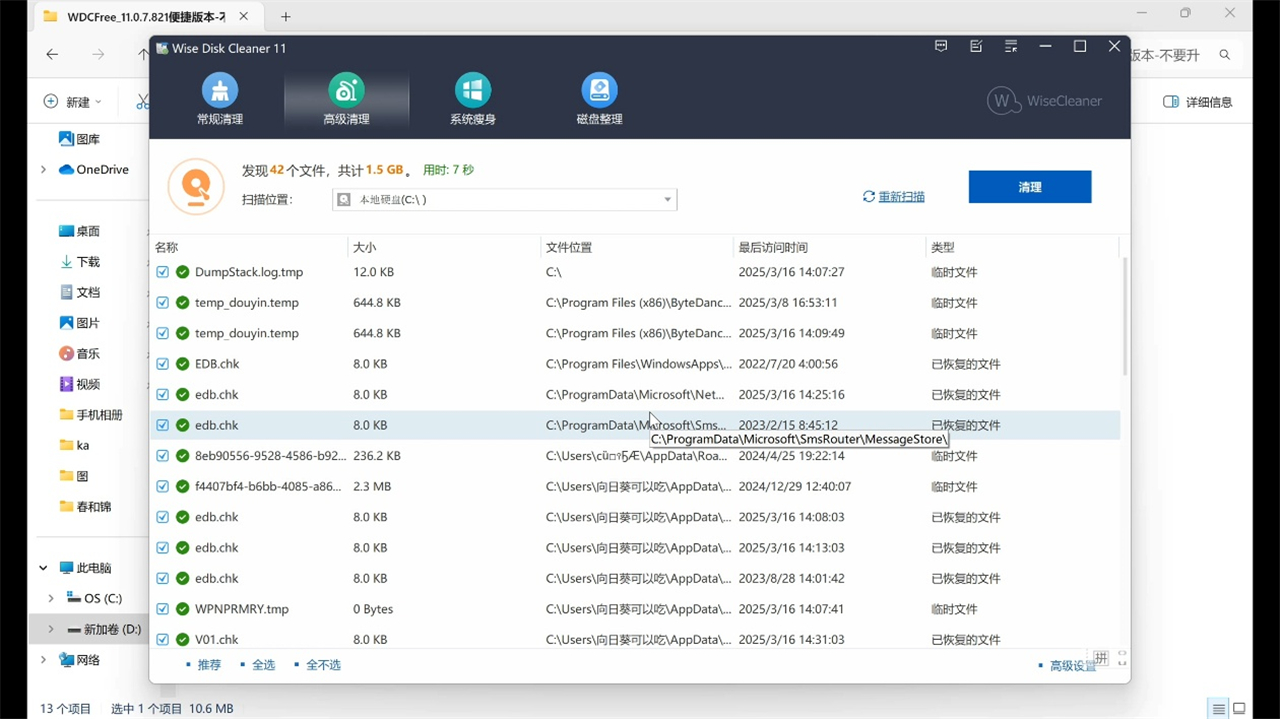Uncheck the 8eb90556-9528-4586 file checkbox
Viewport: 1280px width, 719px height.
pos(163,456)
